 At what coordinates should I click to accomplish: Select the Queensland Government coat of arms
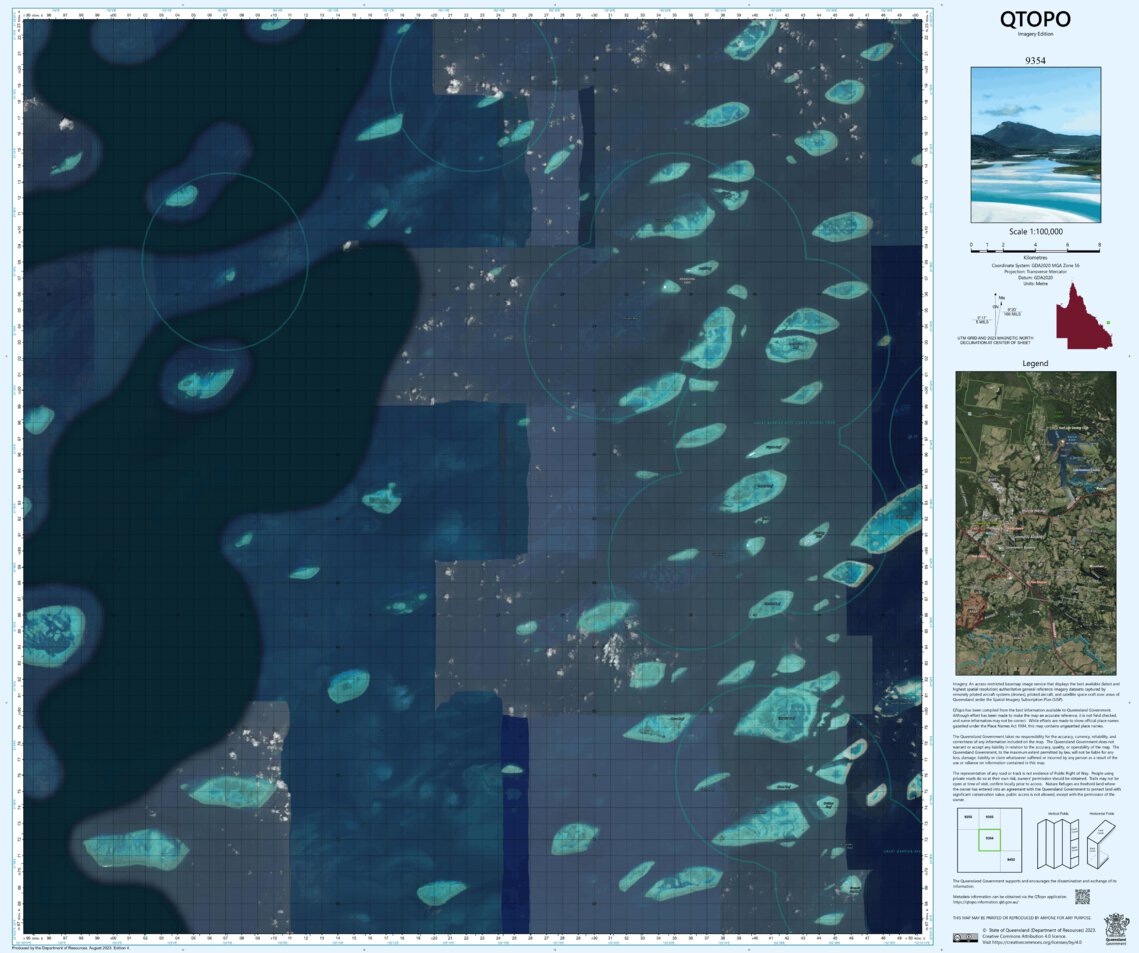coord(1116,928)
